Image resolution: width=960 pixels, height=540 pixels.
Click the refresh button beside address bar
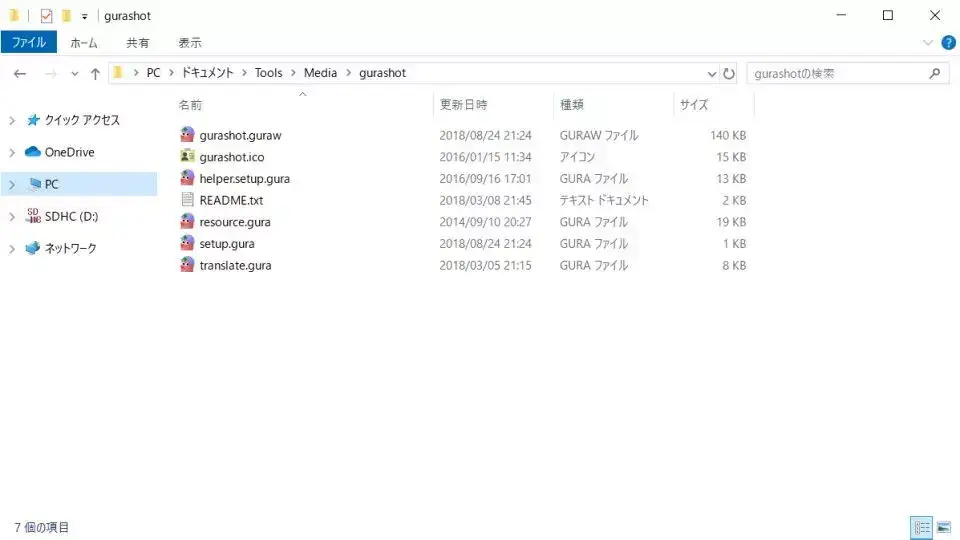click(729, 73)
